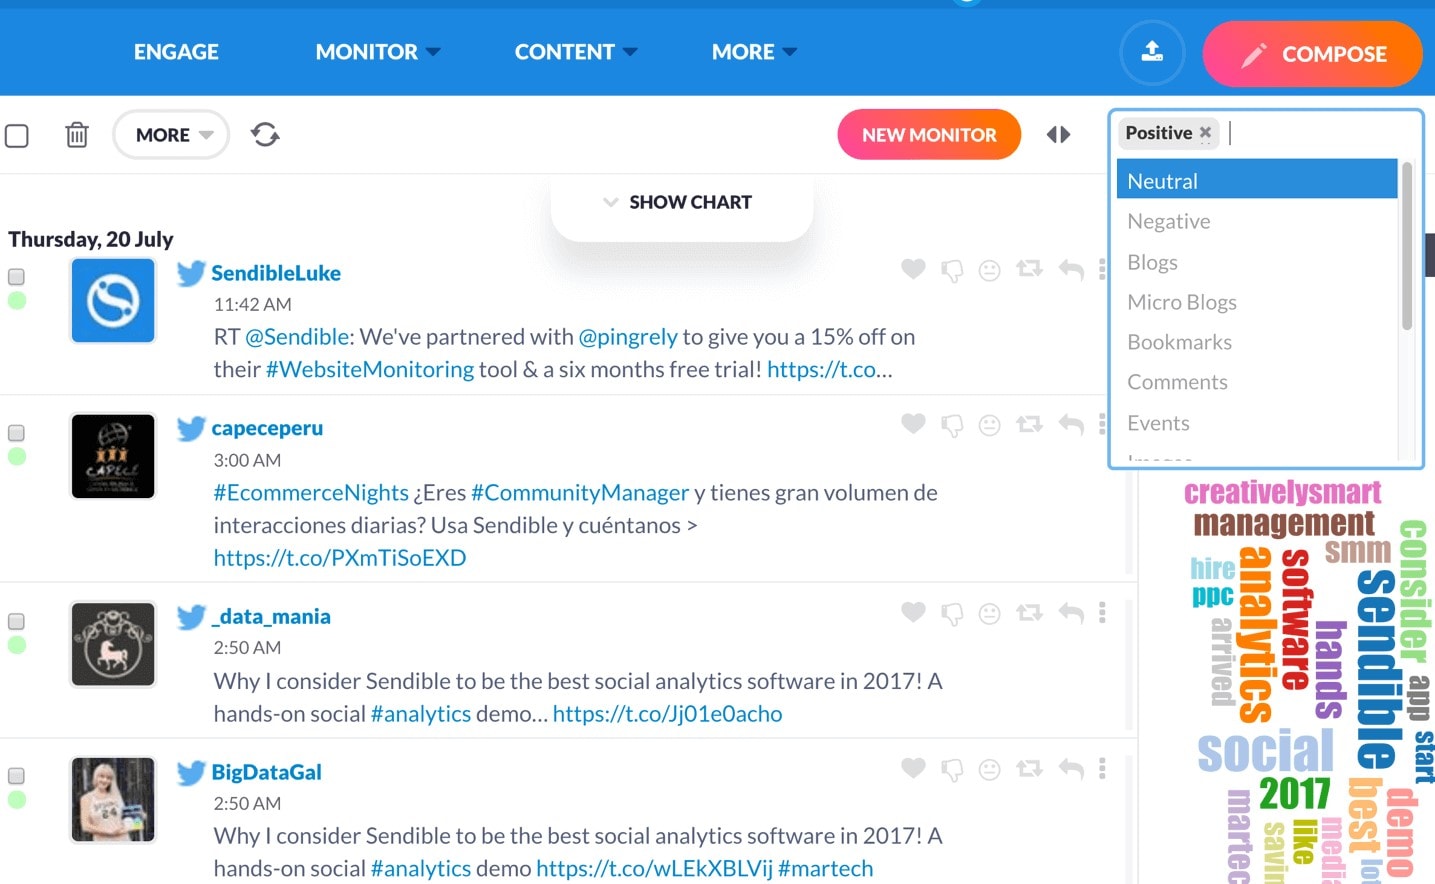Screen dimensions: 1435x884
Task: Open the #WebsiteMonitoring hashtag link
Action: (370, 369)
